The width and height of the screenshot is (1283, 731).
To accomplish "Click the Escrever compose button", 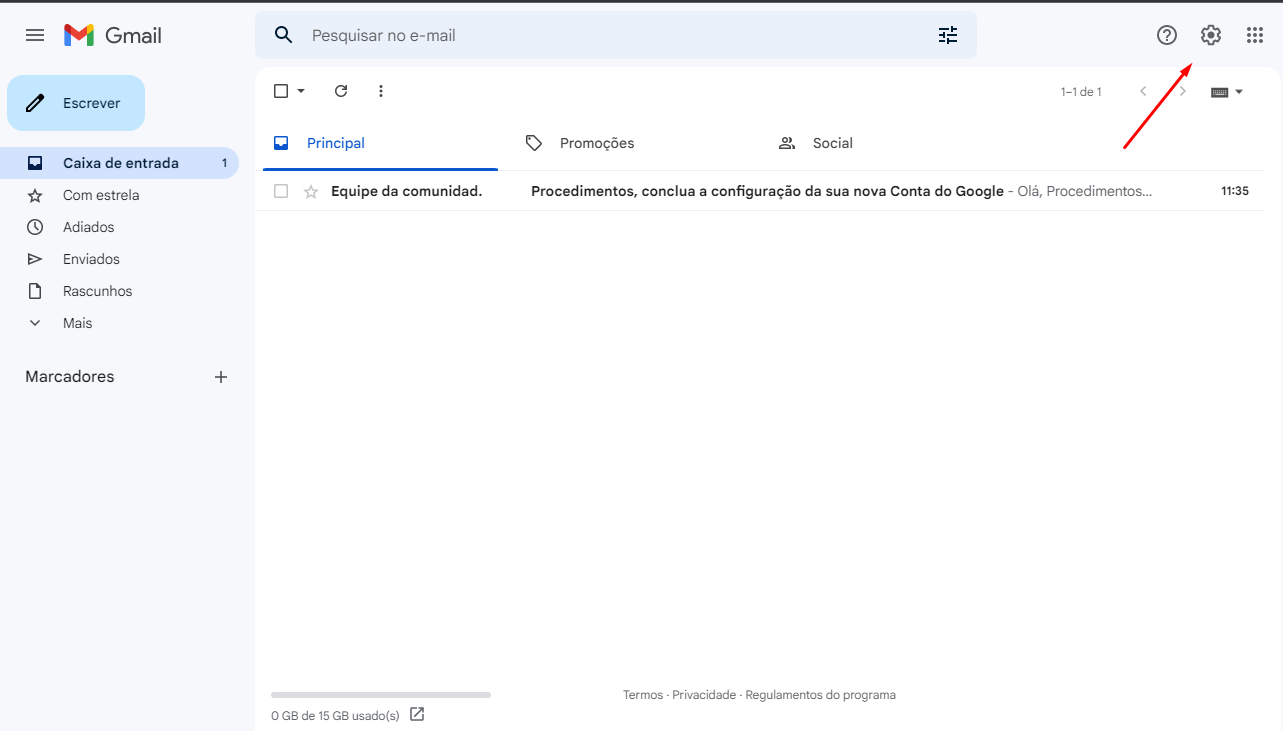I will tap(76, 103).
